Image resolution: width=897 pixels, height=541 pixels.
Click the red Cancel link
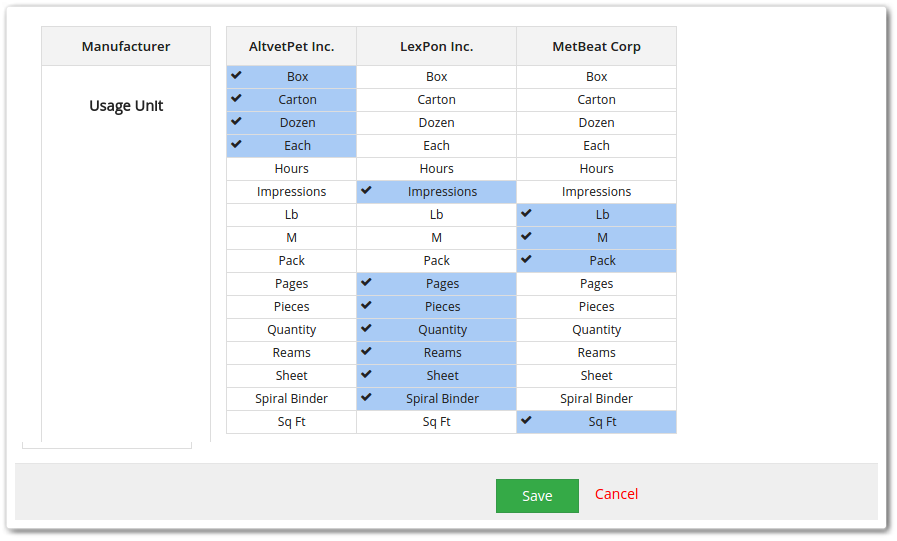(x=616, y=494)
